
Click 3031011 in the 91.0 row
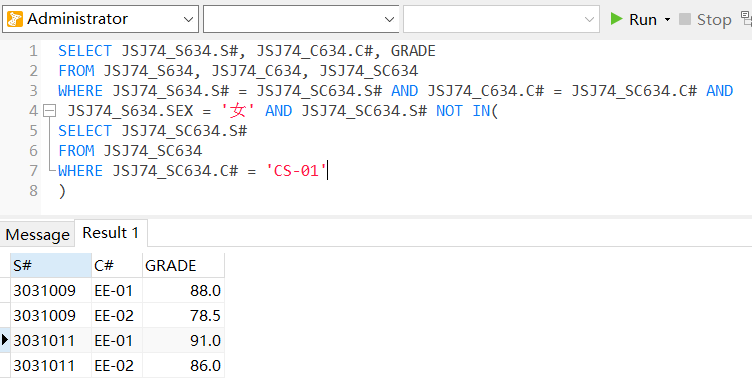click(51, 340)
